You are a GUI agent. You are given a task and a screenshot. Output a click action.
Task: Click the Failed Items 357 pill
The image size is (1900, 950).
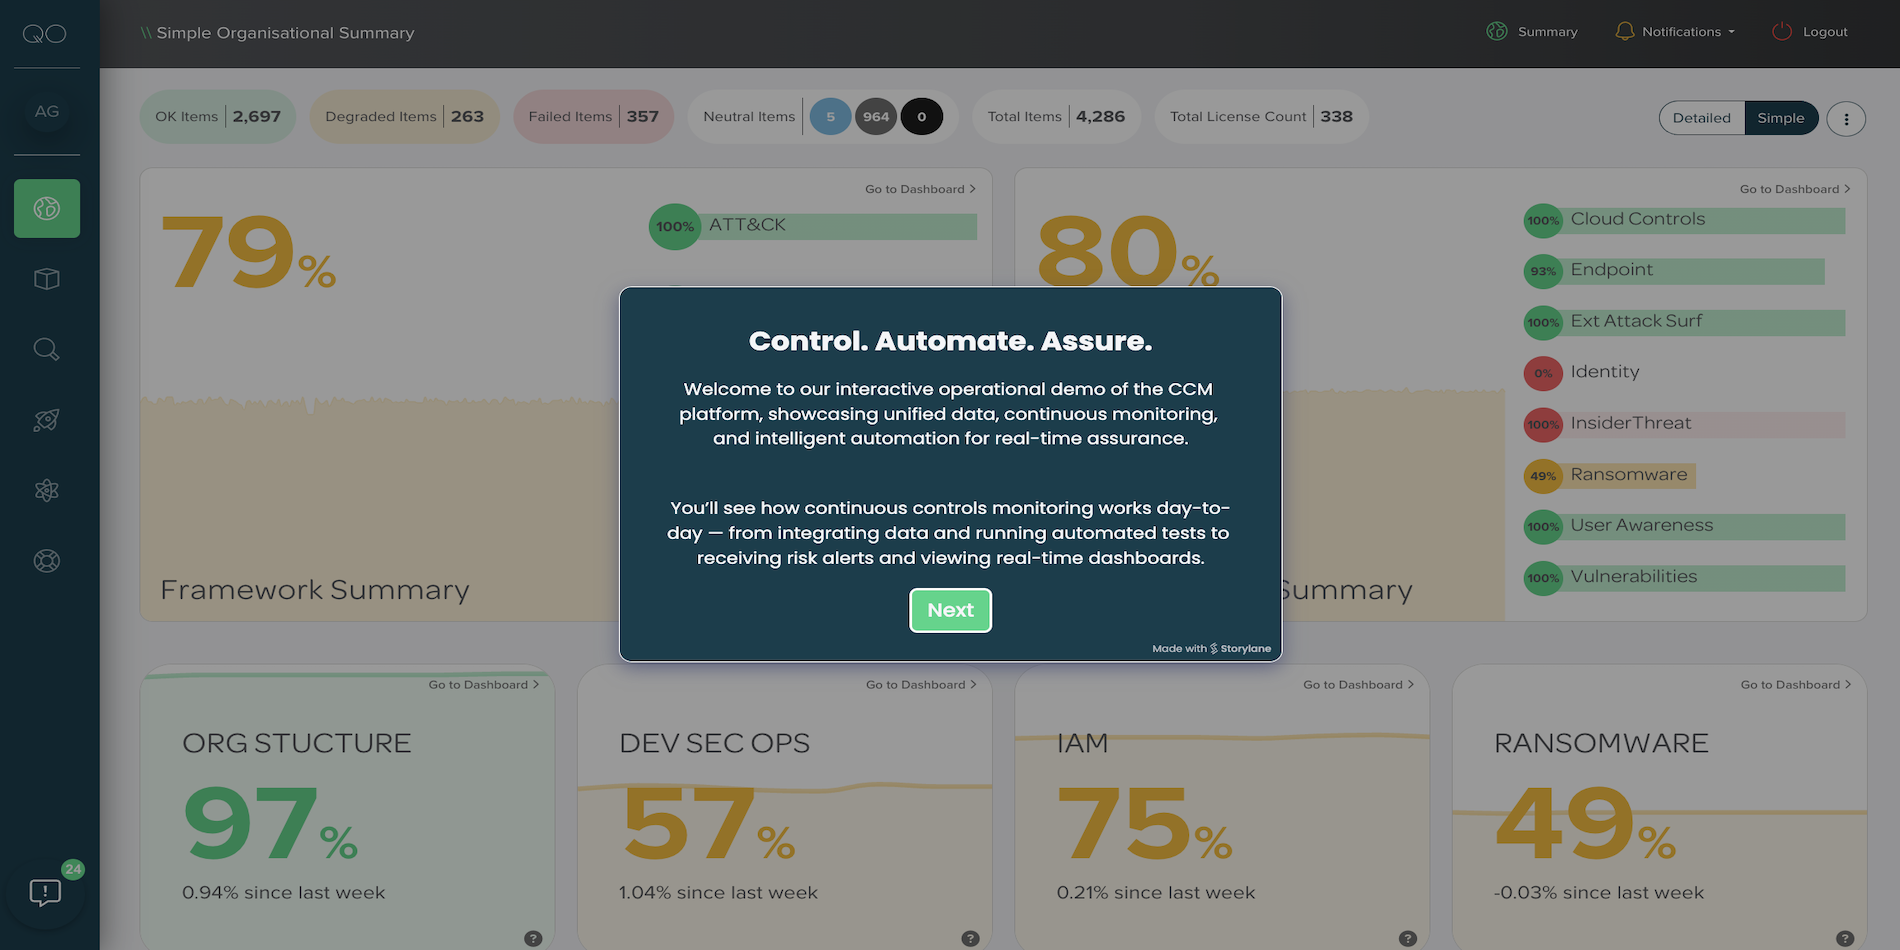tap(593, 117)
